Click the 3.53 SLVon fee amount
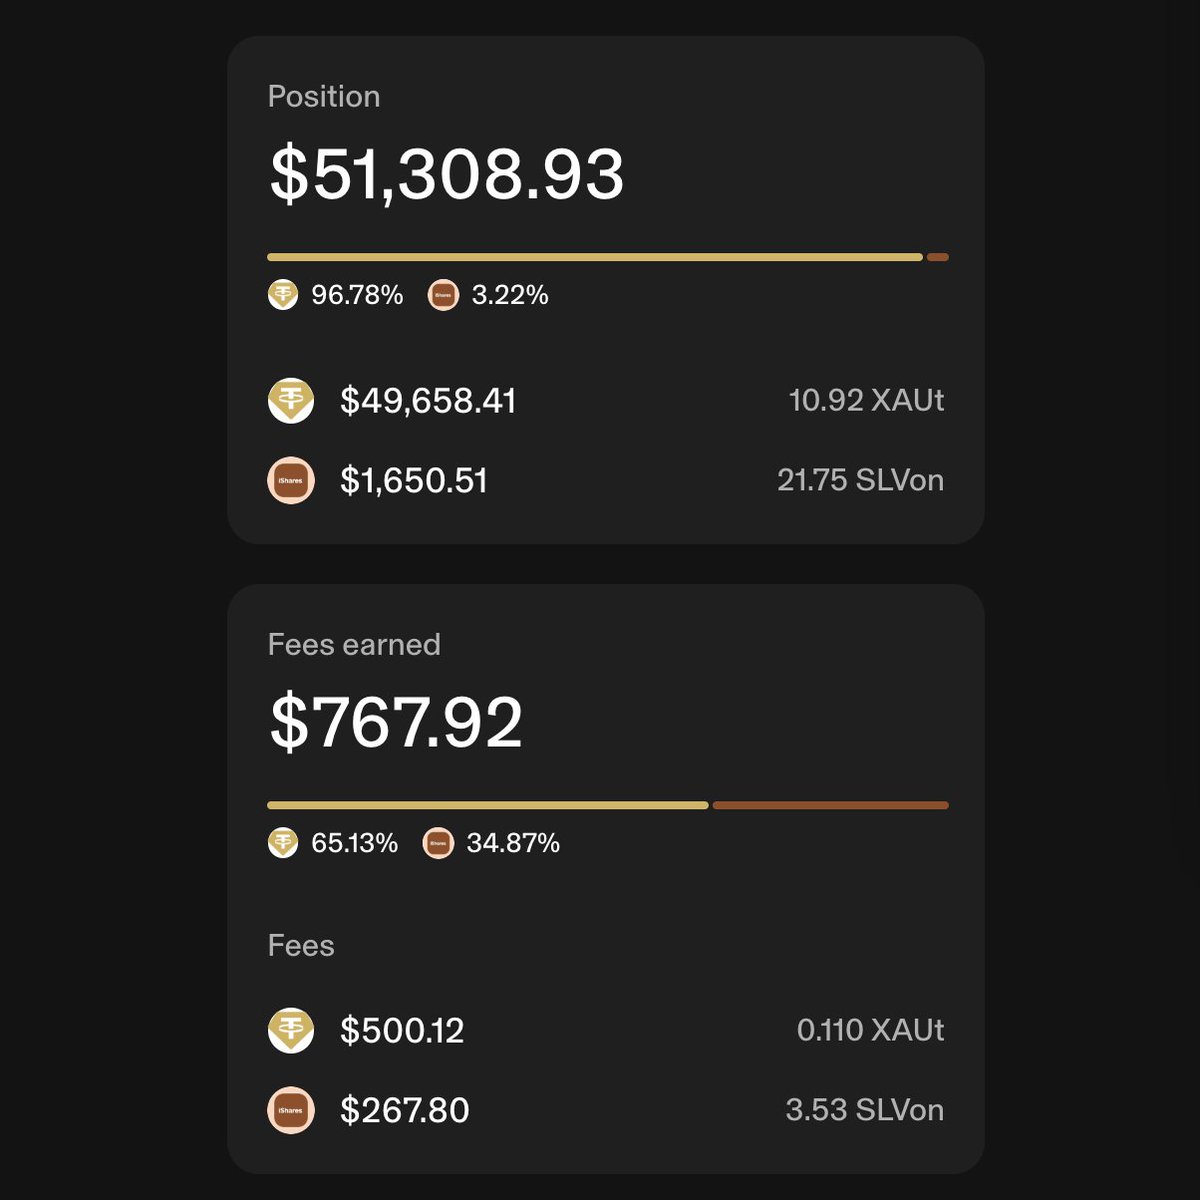 point(865,1110)
